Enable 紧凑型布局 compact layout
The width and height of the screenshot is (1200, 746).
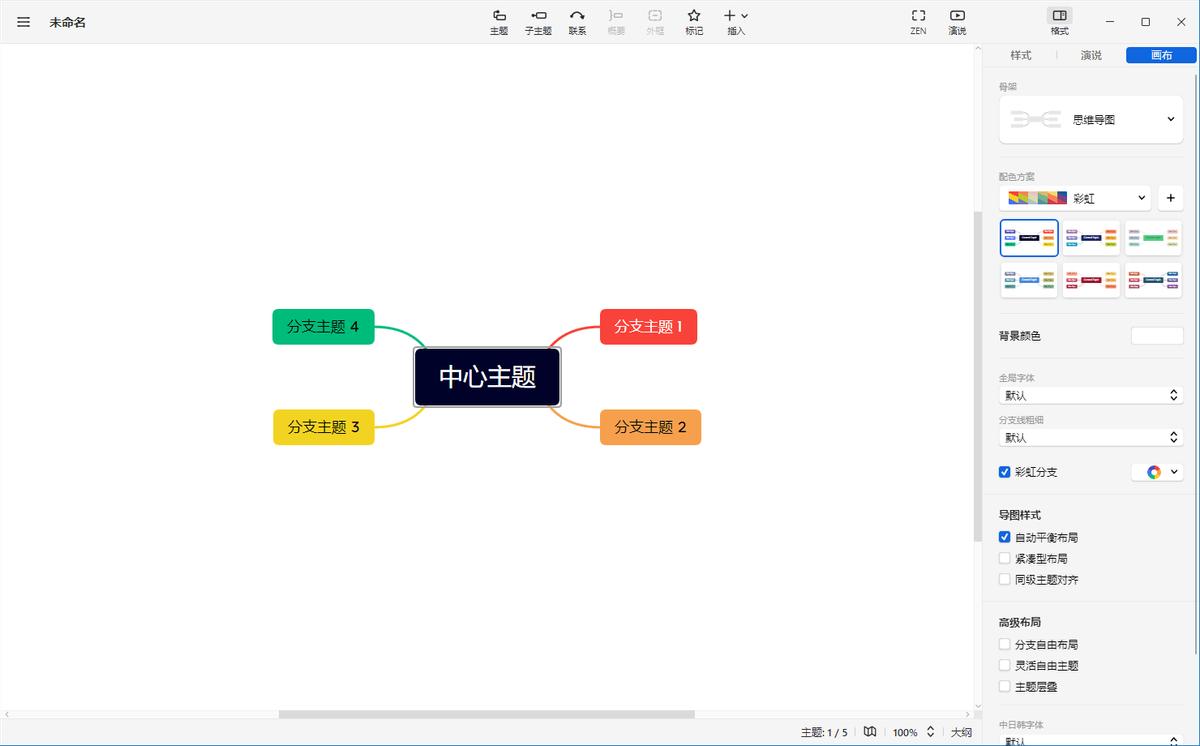tap(1004, 558)
